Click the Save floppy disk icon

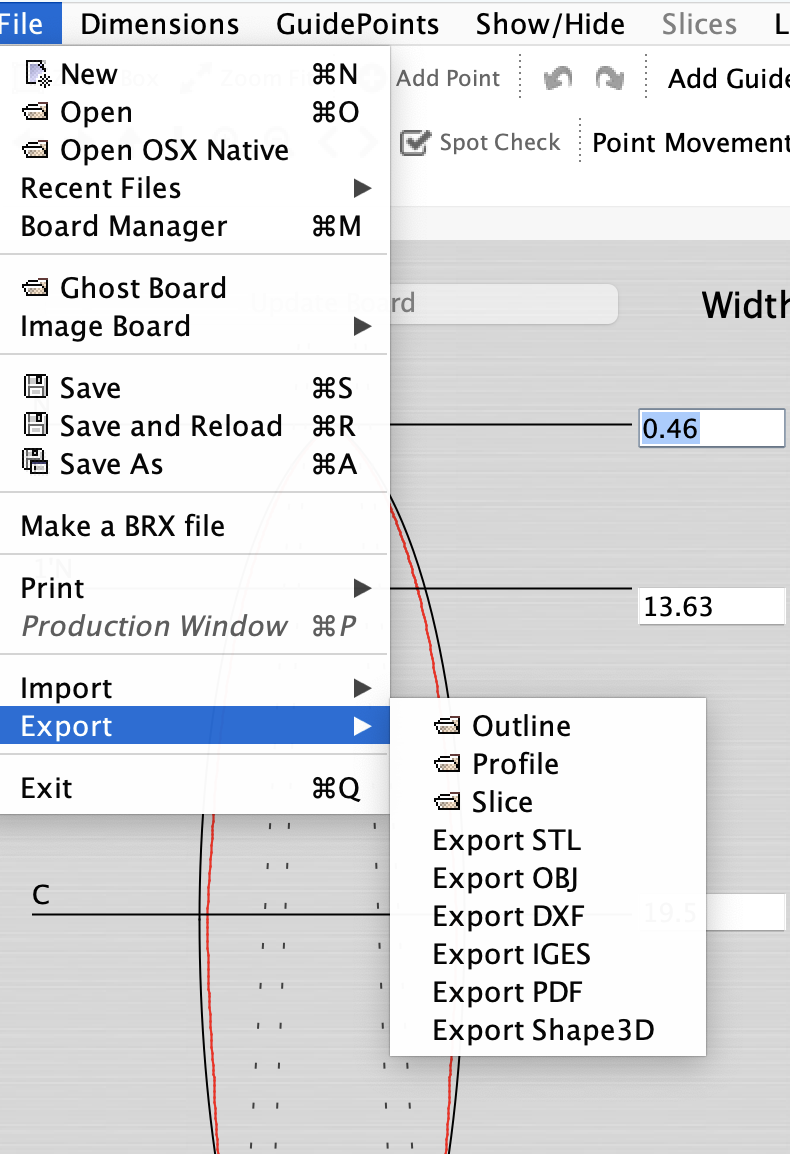(x=36, y=388)
